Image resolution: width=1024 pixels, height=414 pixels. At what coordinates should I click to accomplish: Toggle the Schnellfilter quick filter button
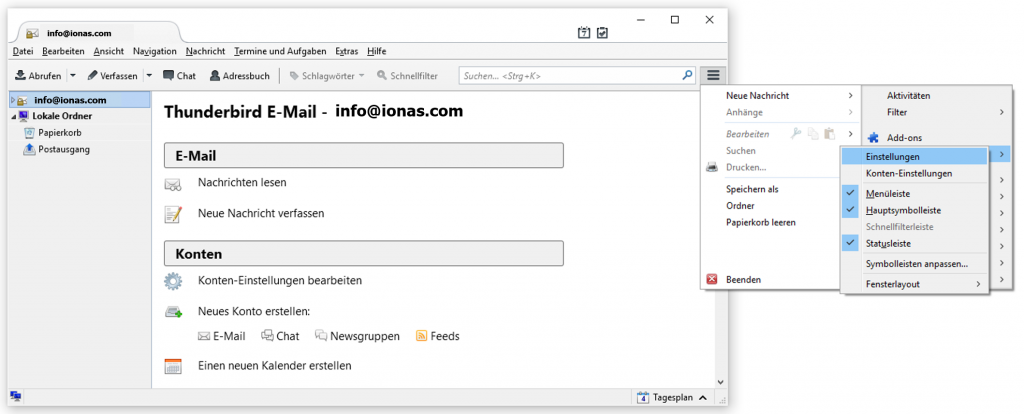(408, 76)
